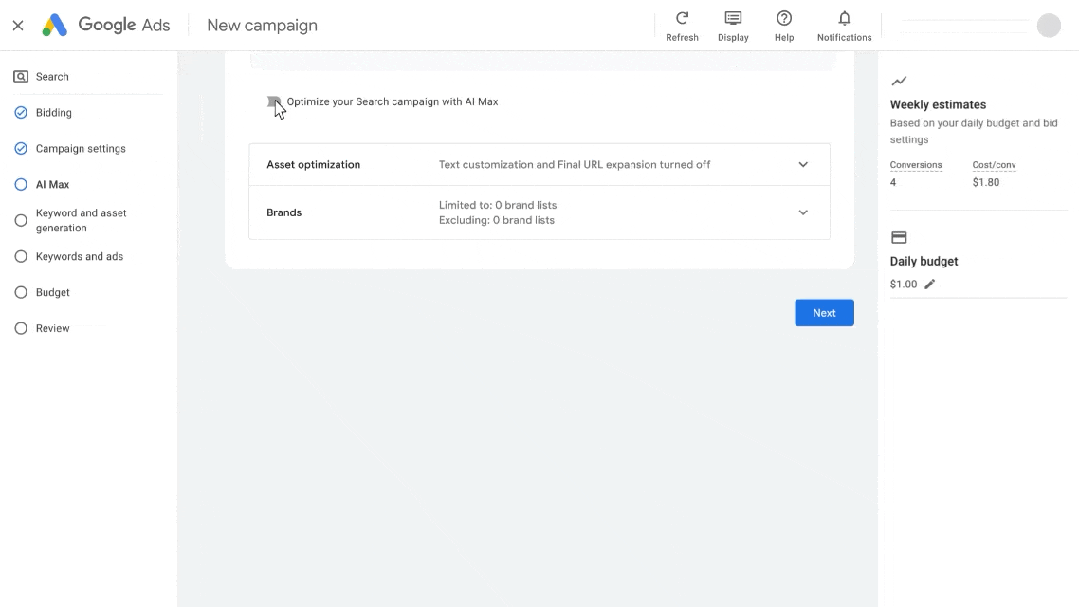Expand the Asset optimization row label
This screenshot has height=607, width=1079.
click(x=313, y=165)
